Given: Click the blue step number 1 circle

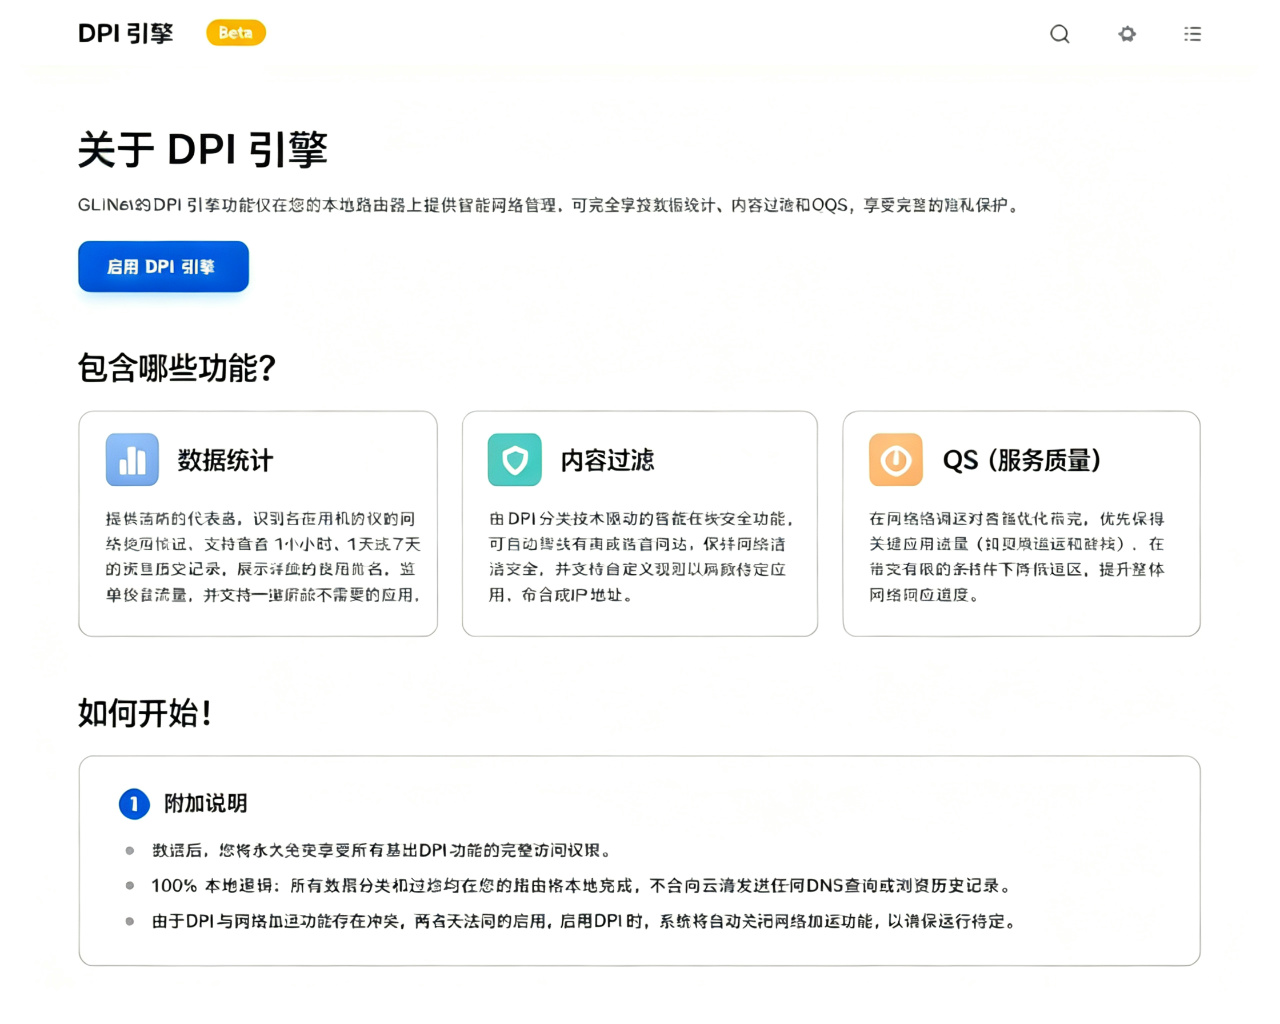Looking at the screenshot, I should tap(134, 804).
